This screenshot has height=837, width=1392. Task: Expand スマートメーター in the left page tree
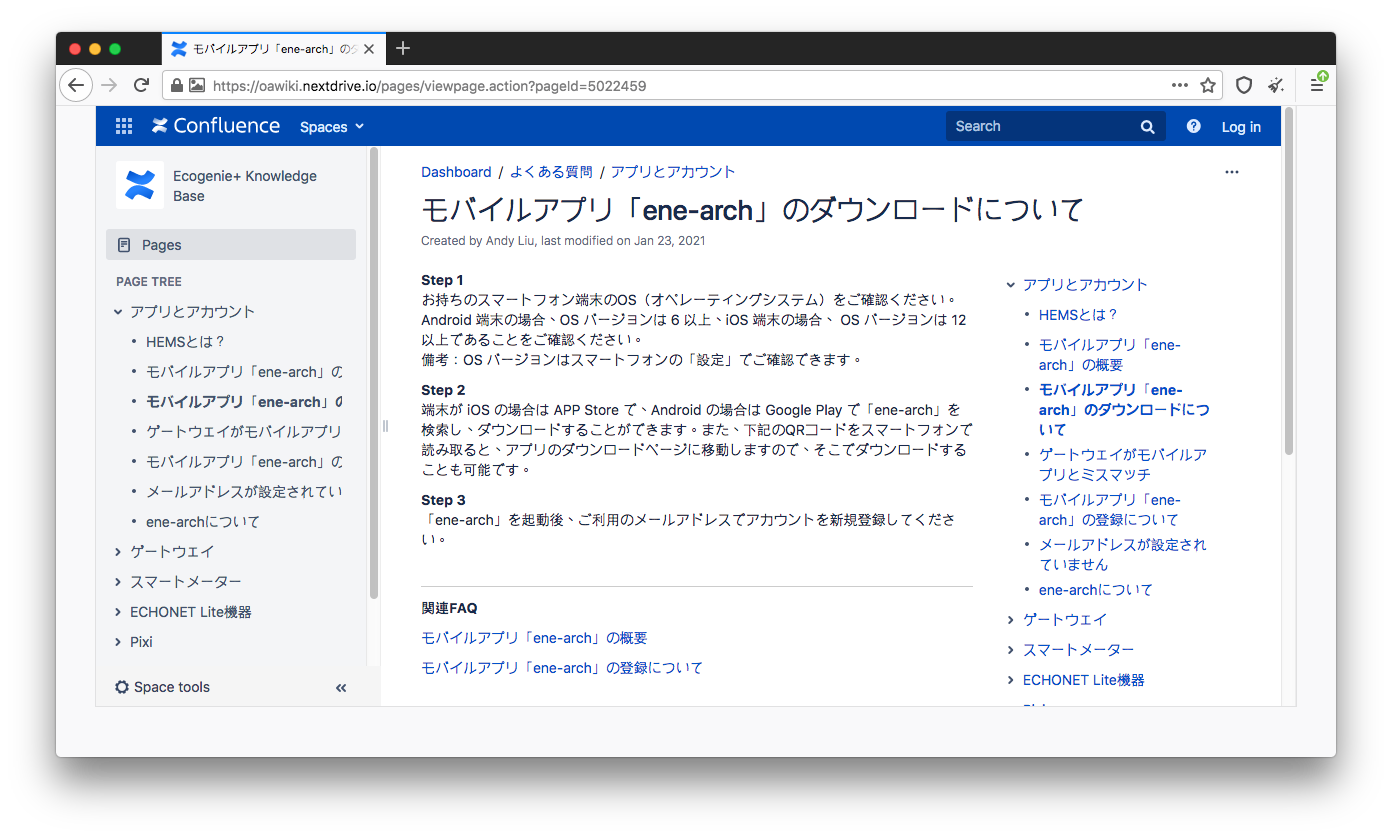pos(118,582)
